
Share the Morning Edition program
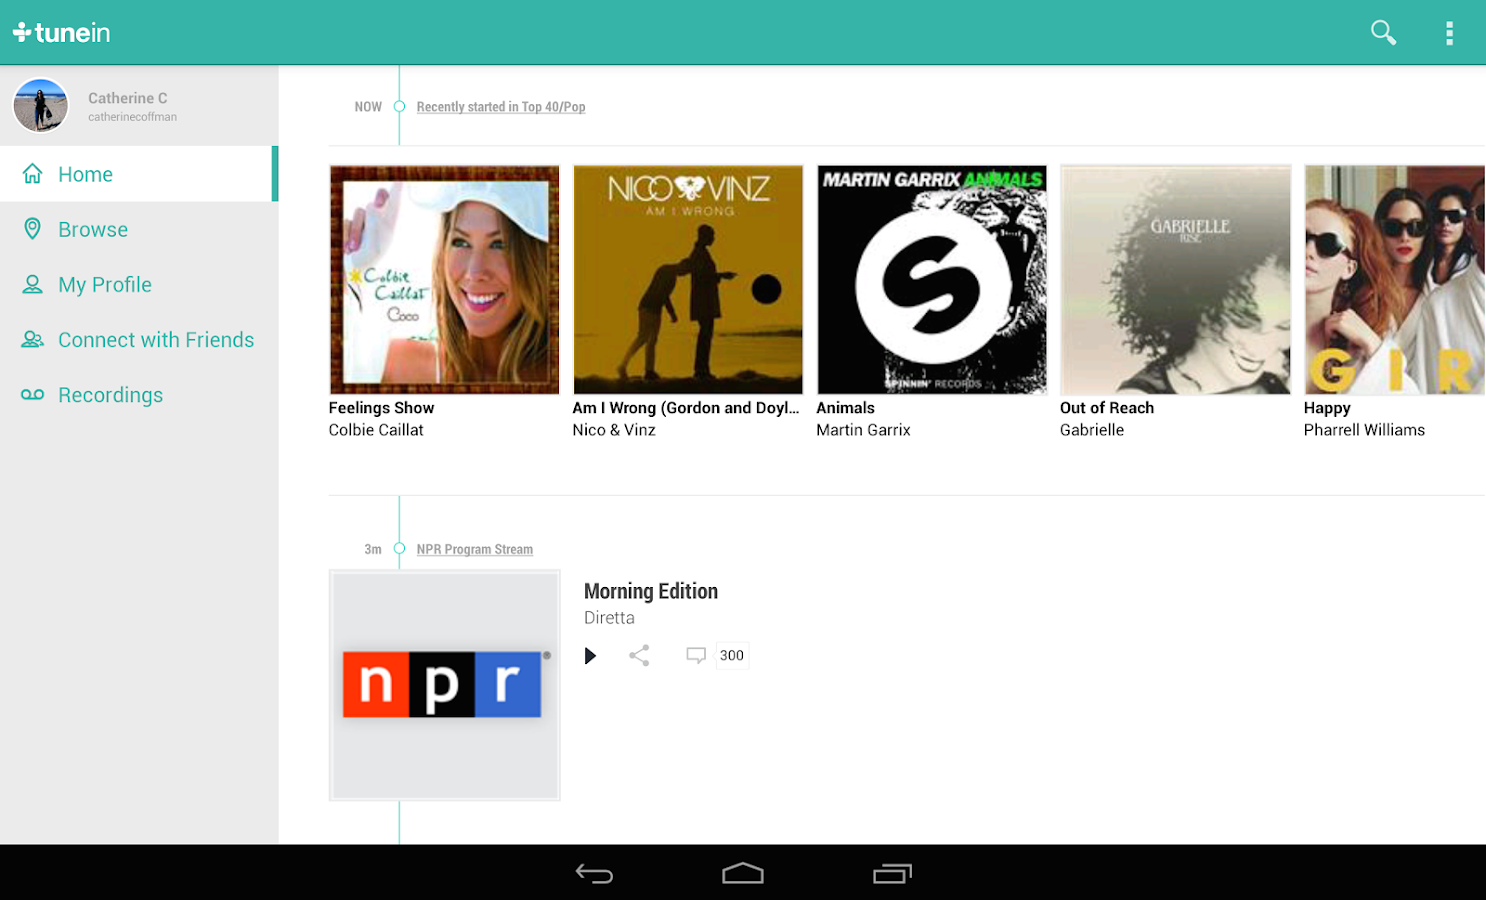640,656
